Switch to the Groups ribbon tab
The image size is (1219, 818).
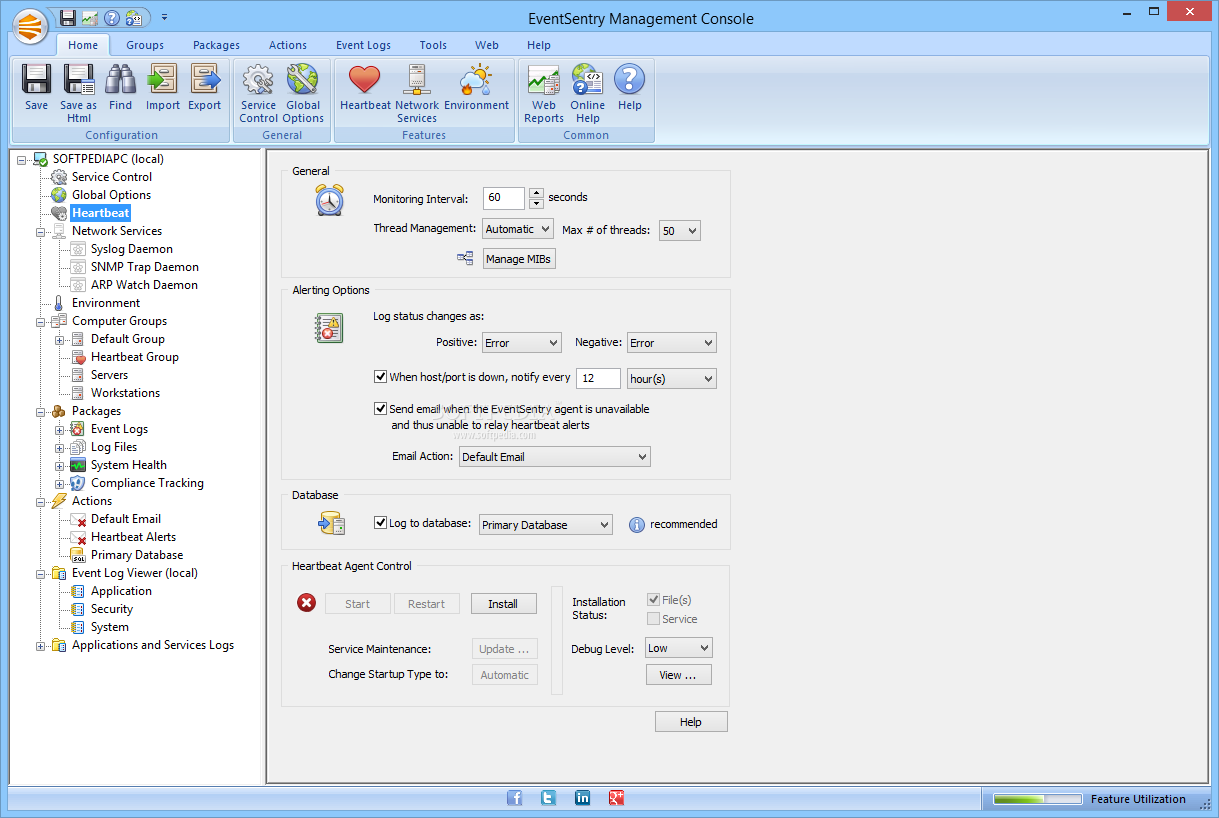(145, 45)
